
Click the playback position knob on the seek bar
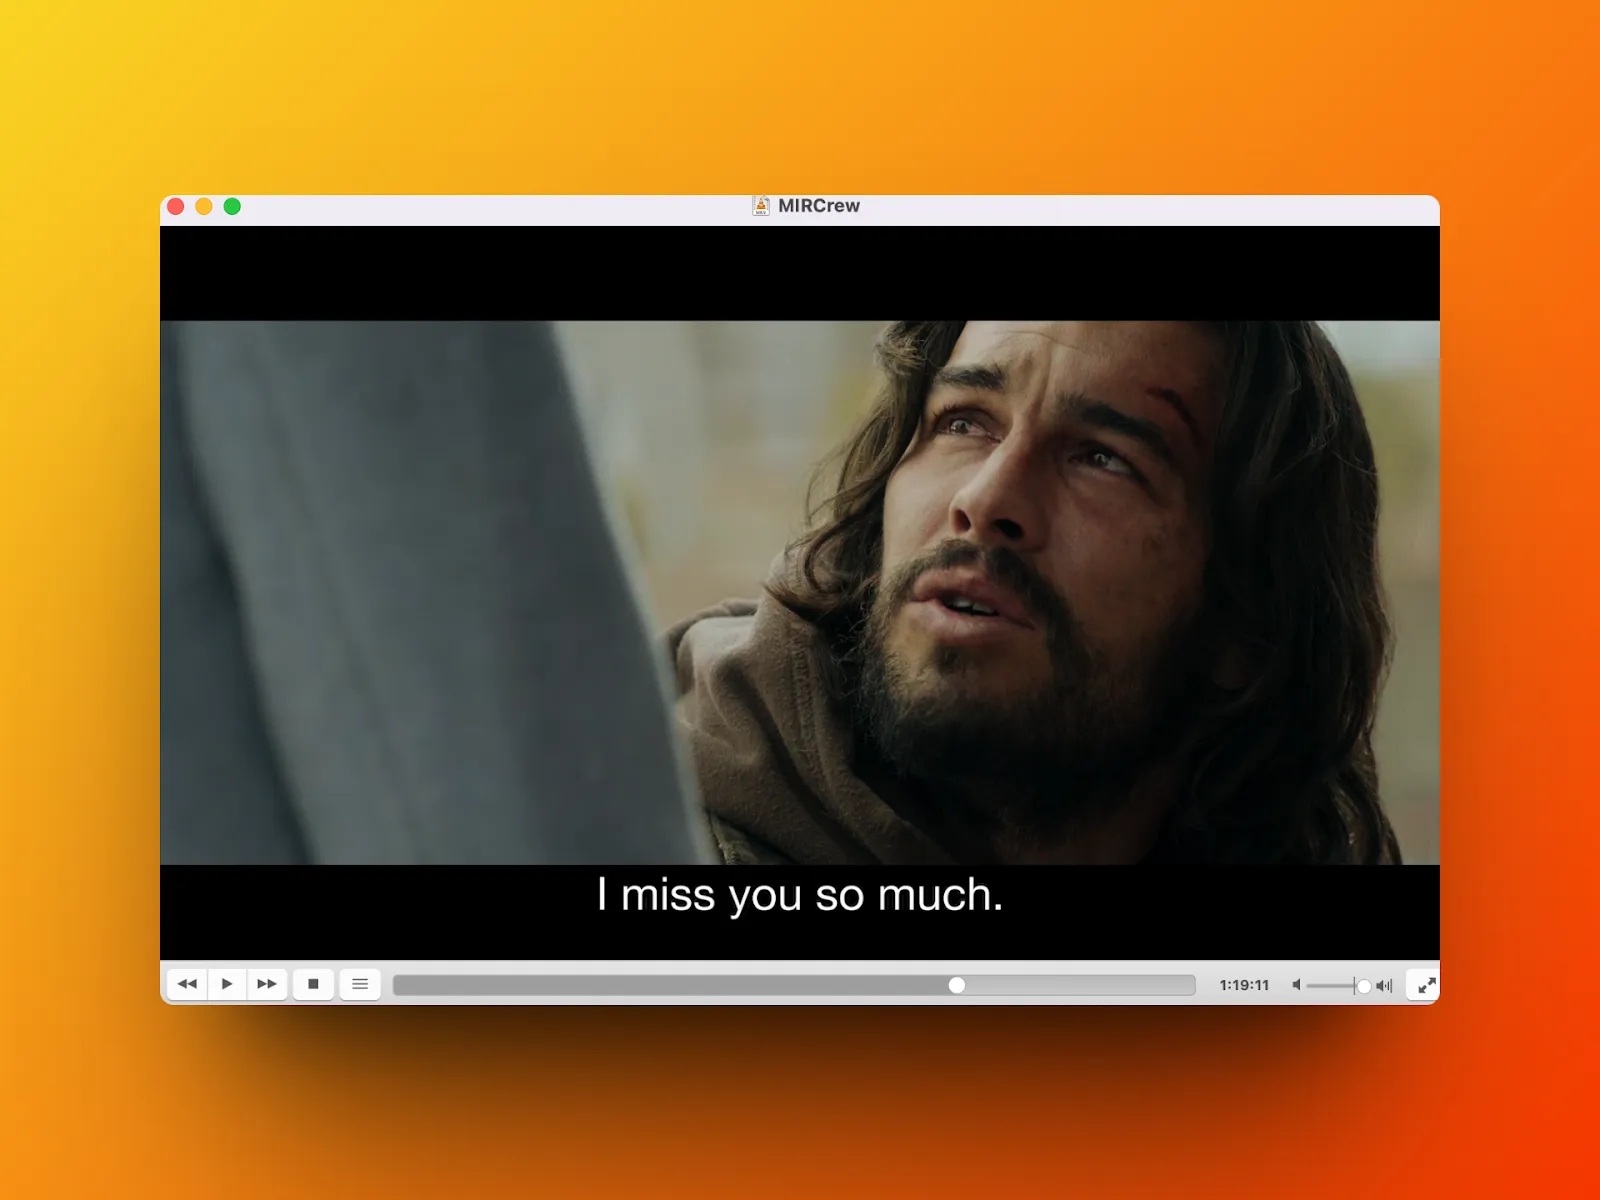click(x=957, y=985)
